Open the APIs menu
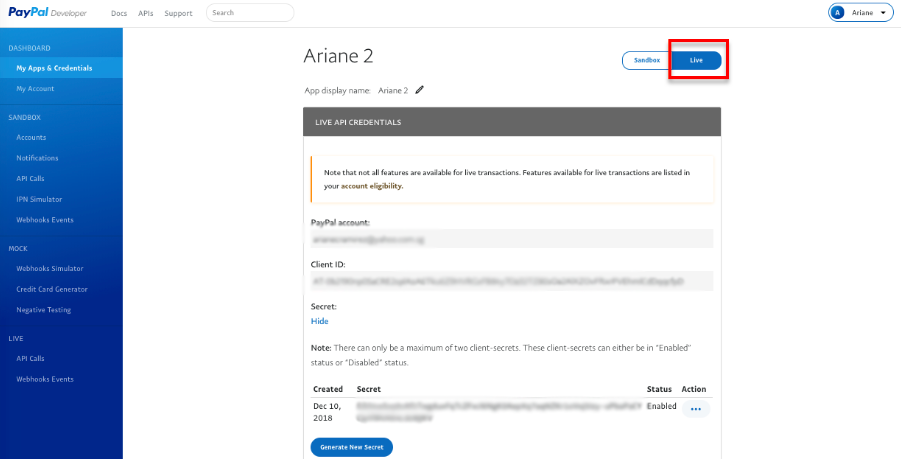The width and height of the screenshot is (901, 459). point(146,13)
